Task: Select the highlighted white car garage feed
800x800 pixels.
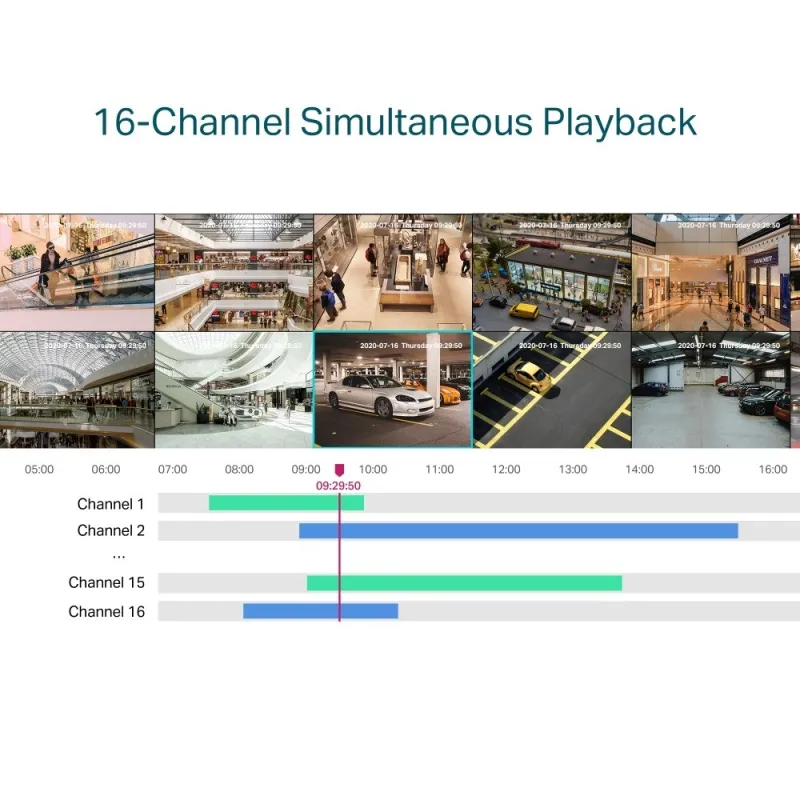Action: click(x=392, y=390)
